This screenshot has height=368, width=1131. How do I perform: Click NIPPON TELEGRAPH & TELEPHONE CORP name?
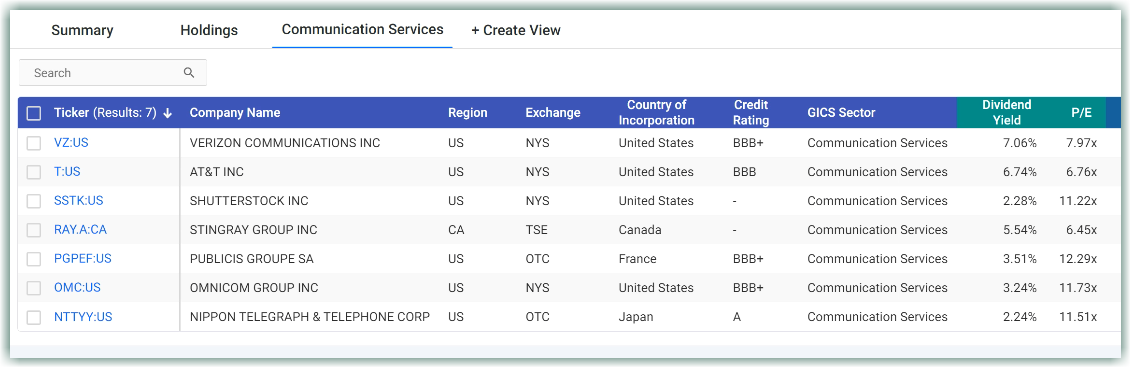309,317
